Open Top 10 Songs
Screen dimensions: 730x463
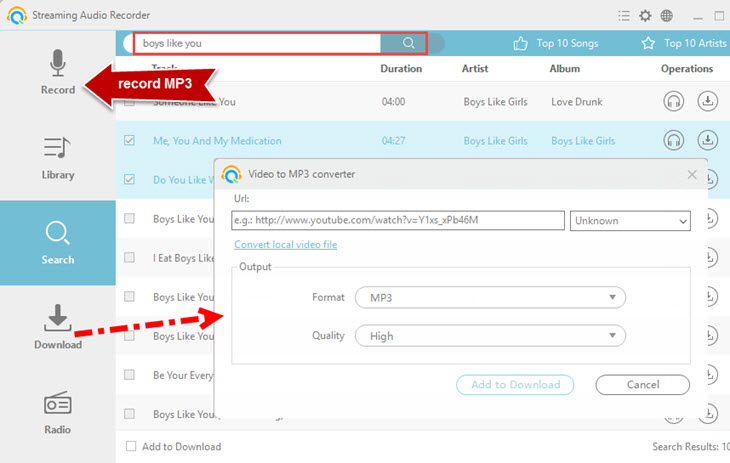coord(556,43)
